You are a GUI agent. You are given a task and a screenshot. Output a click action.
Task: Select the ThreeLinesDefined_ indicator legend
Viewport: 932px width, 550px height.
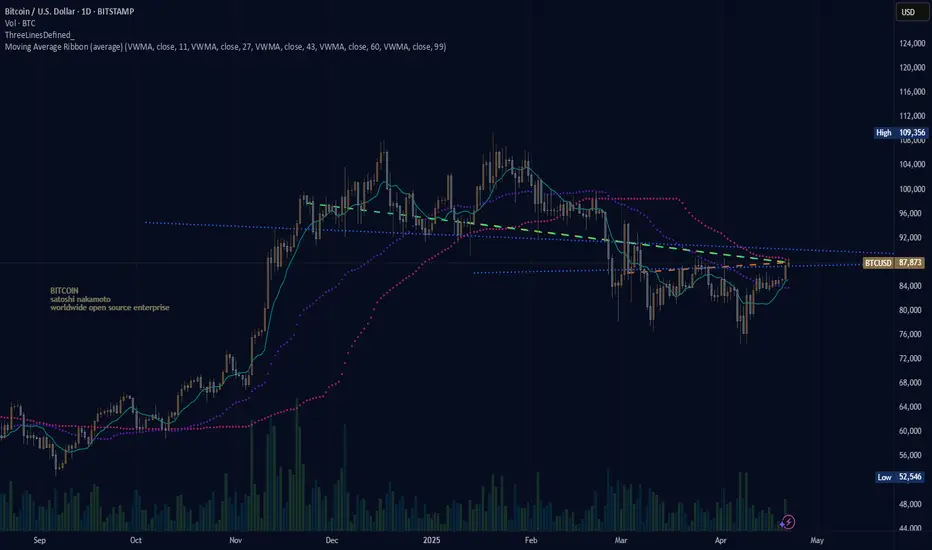tap(40, 35)
